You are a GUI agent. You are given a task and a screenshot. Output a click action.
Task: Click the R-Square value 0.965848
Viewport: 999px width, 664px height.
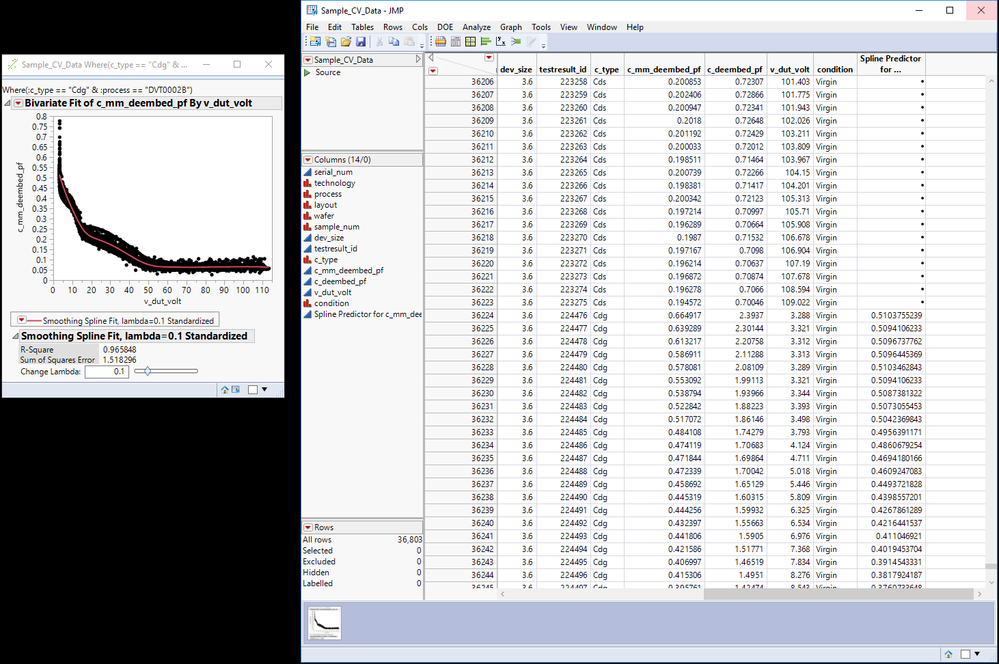(119, 349)
